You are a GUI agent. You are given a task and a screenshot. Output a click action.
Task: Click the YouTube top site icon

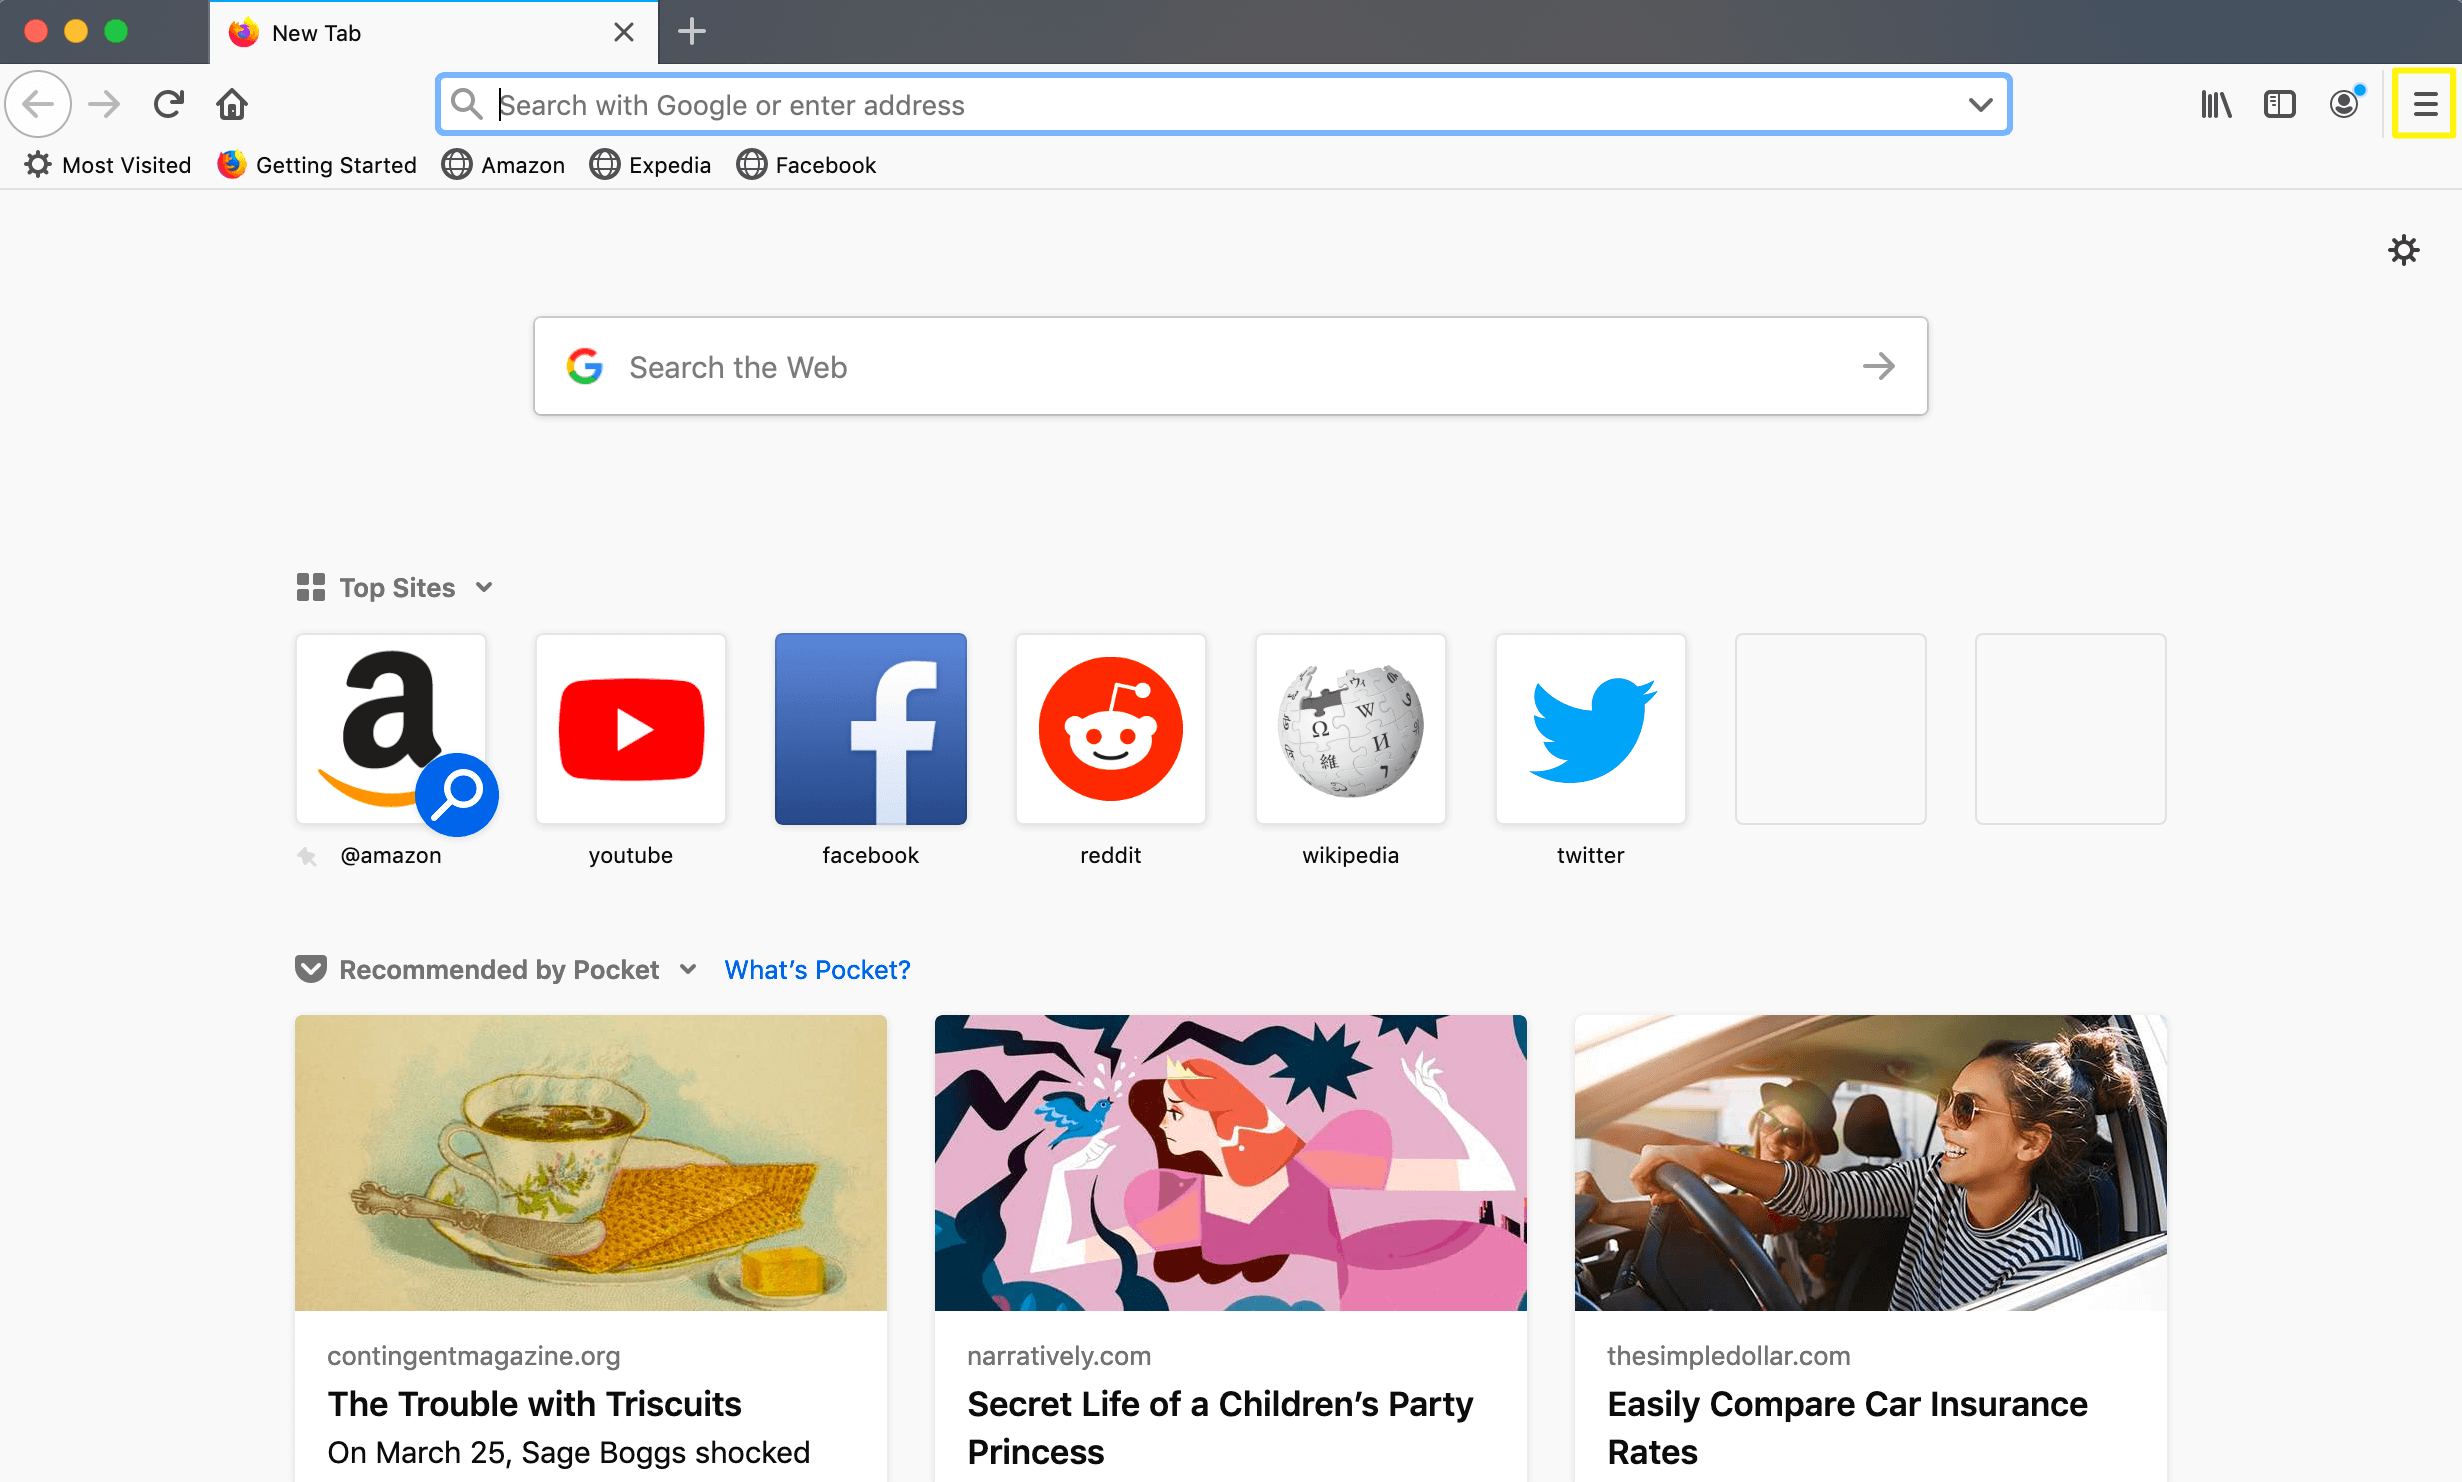630,728
